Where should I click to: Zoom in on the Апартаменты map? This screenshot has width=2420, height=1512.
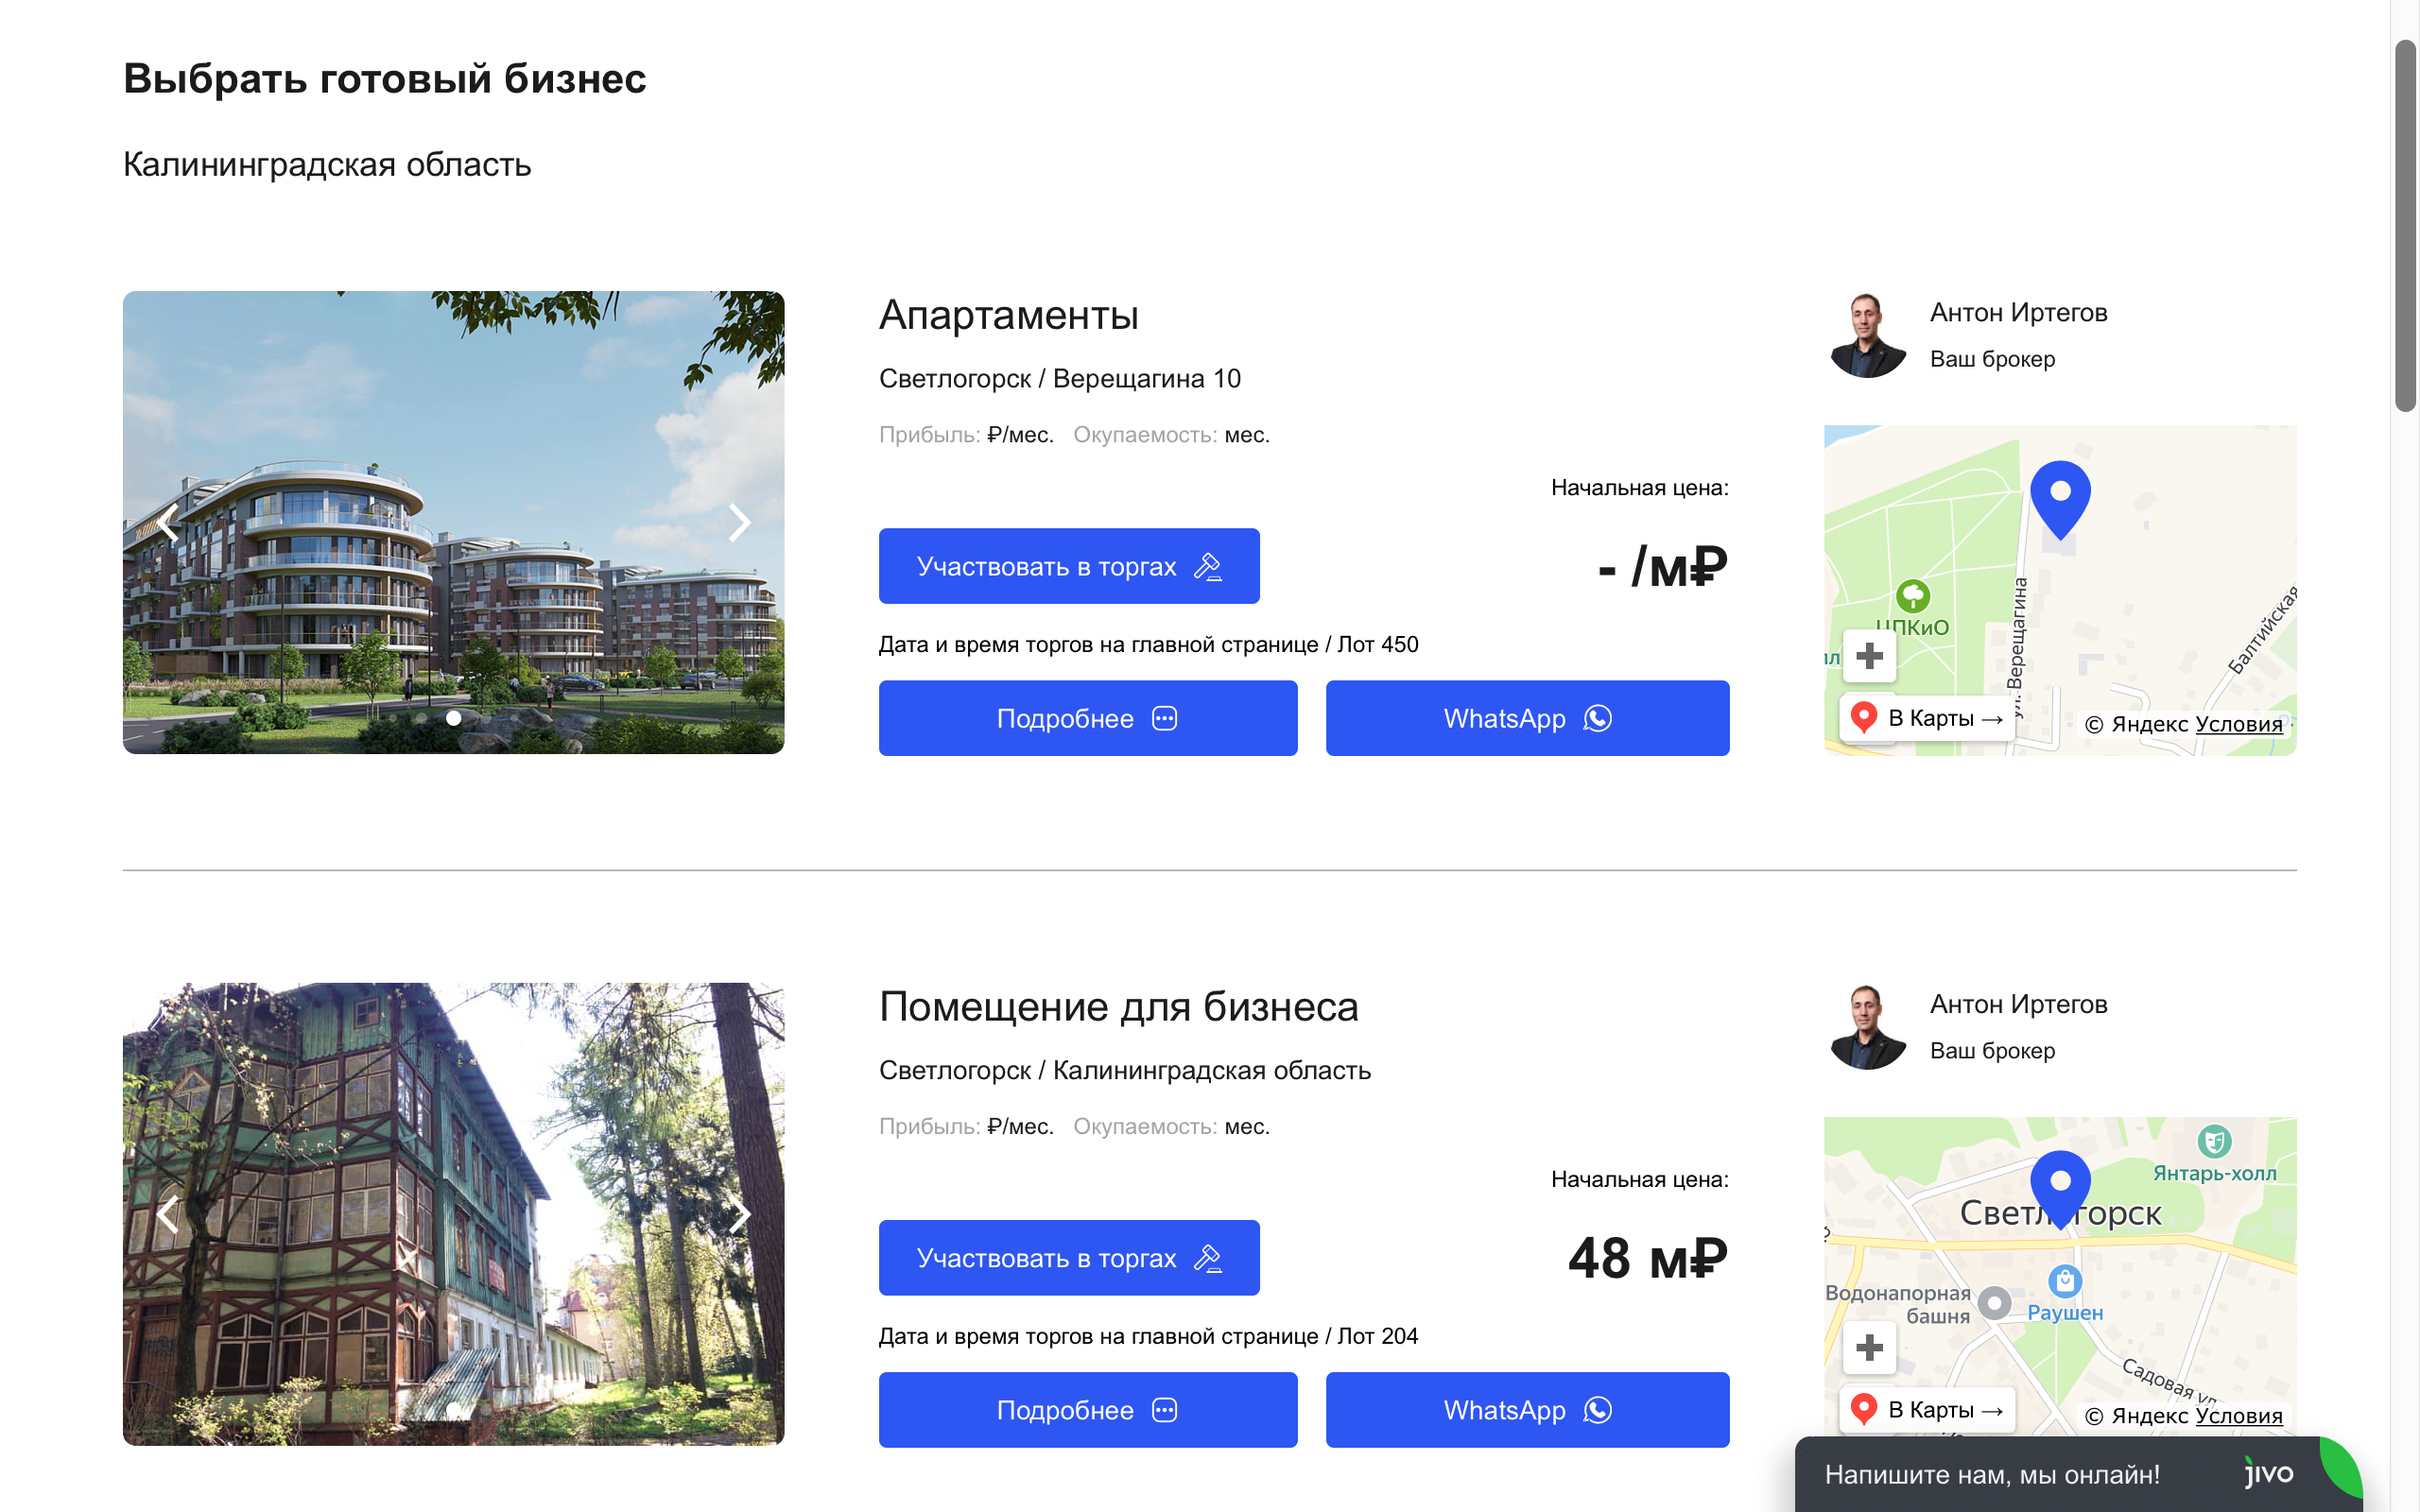click(1869, 656)
